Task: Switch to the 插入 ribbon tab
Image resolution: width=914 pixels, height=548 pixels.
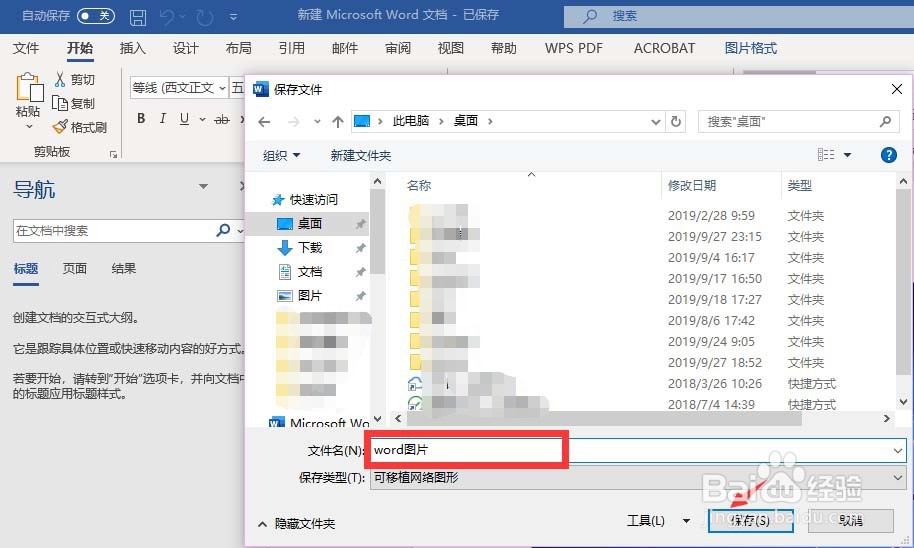Action: [132, 48]
